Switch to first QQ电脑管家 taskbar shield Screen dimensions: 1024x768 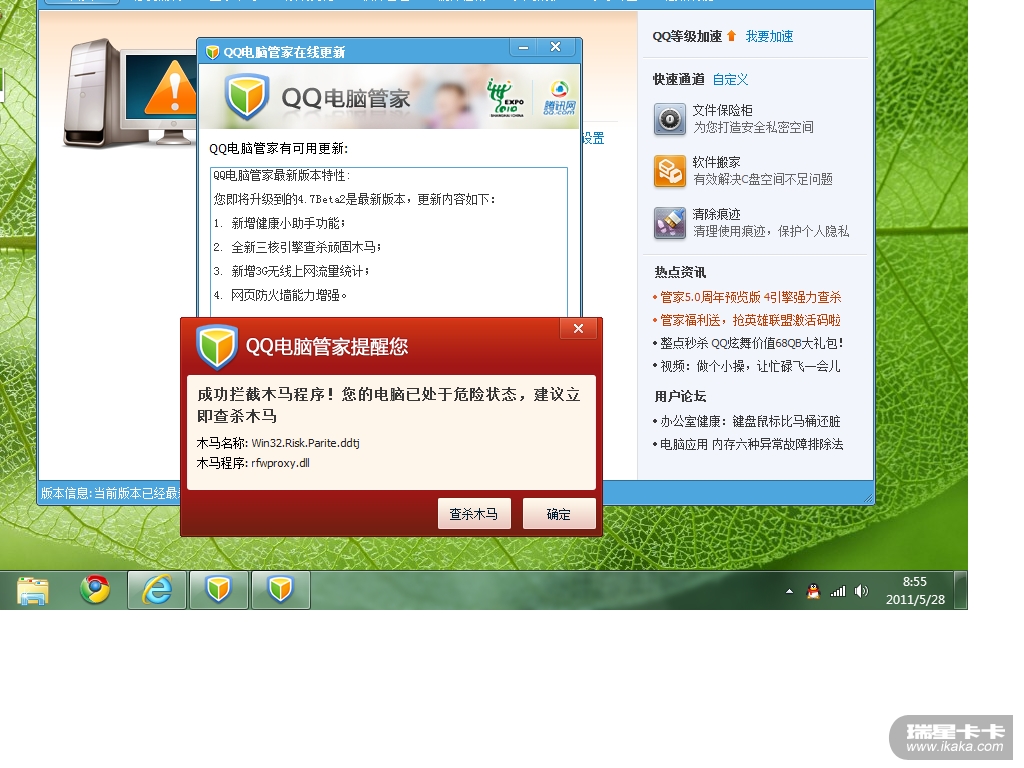point(219,590)
